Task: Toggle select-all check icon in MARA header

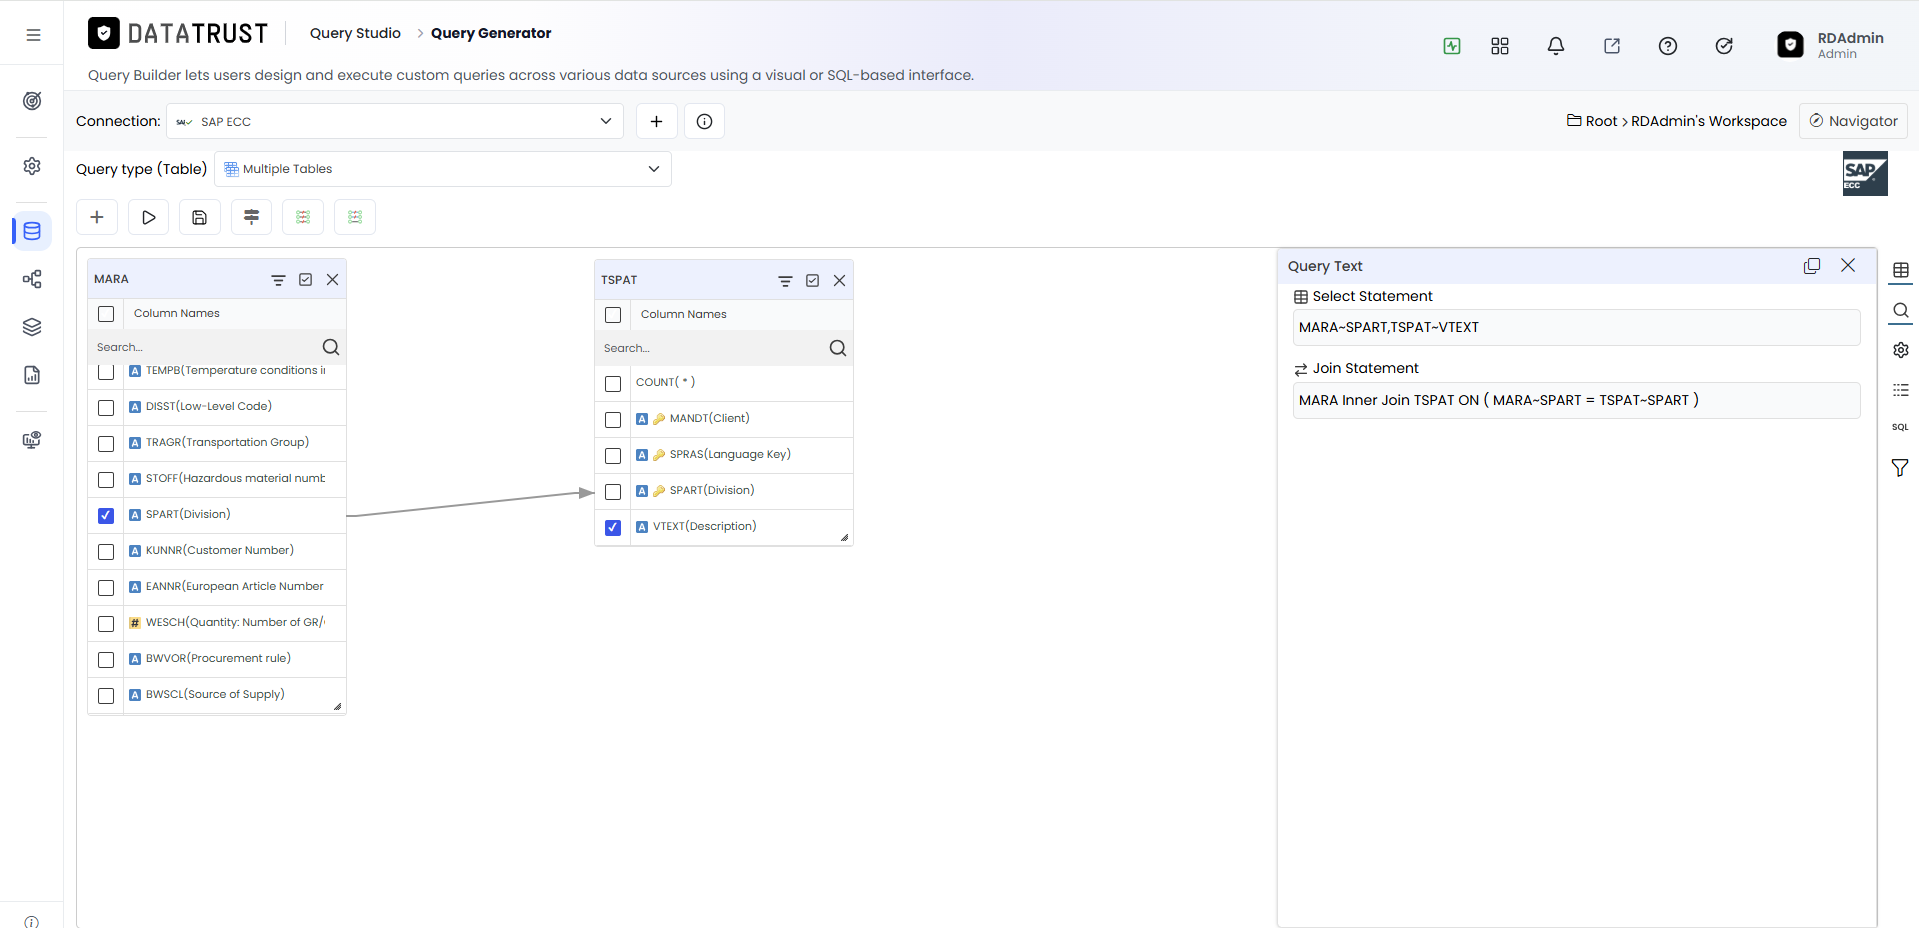Action: tap(306, 280)
